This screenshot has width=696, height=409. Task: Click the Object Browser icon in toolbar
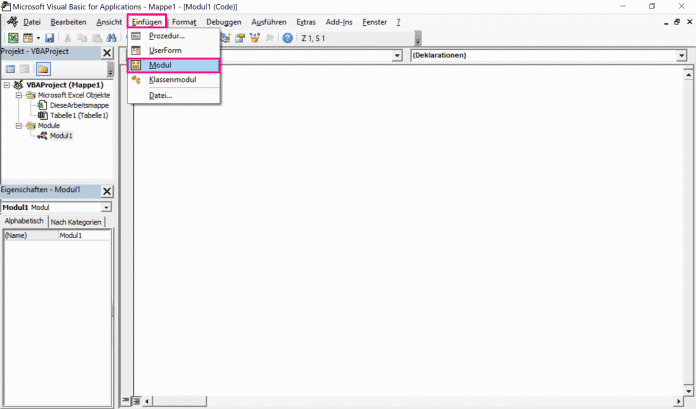coord(256,38)
